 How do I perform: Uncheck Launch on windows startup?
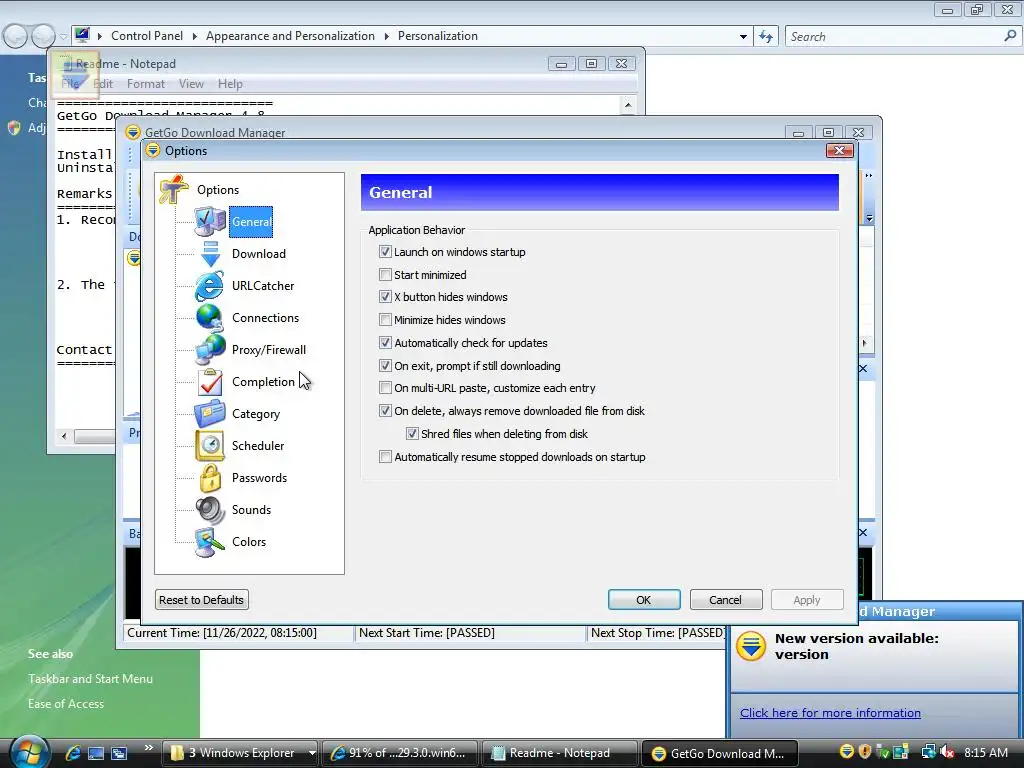point(385,252)
